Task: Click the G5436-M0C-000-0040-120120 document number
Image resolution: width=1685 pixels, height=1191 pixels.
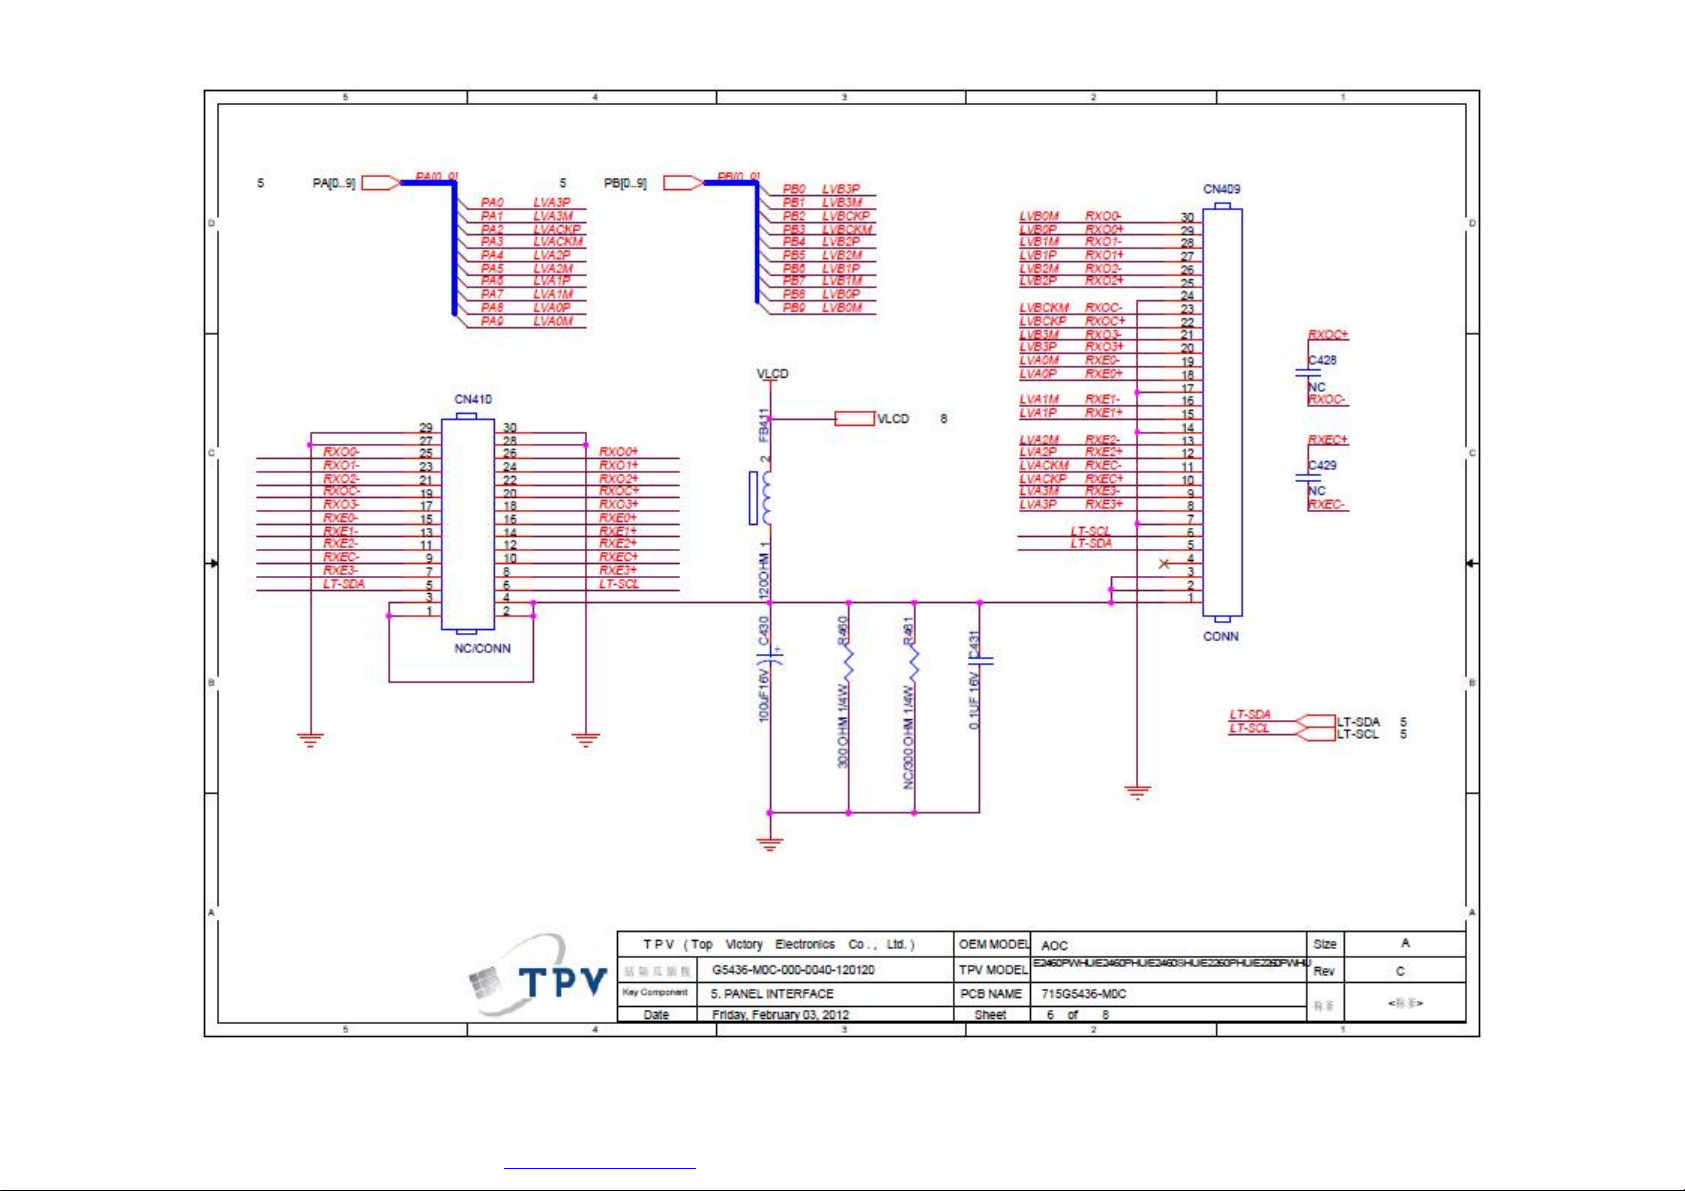Action: [x=793, y=970]
